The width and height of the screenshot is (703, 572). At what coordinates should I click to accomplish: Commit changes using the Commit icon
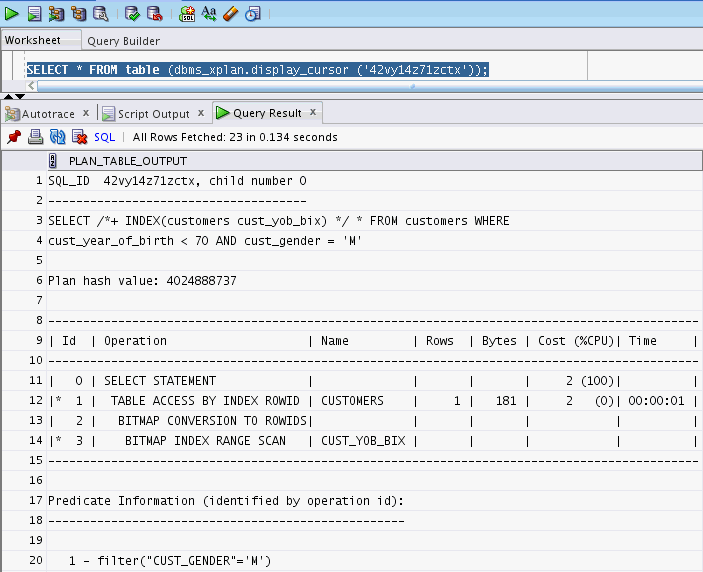click(132, 14)
